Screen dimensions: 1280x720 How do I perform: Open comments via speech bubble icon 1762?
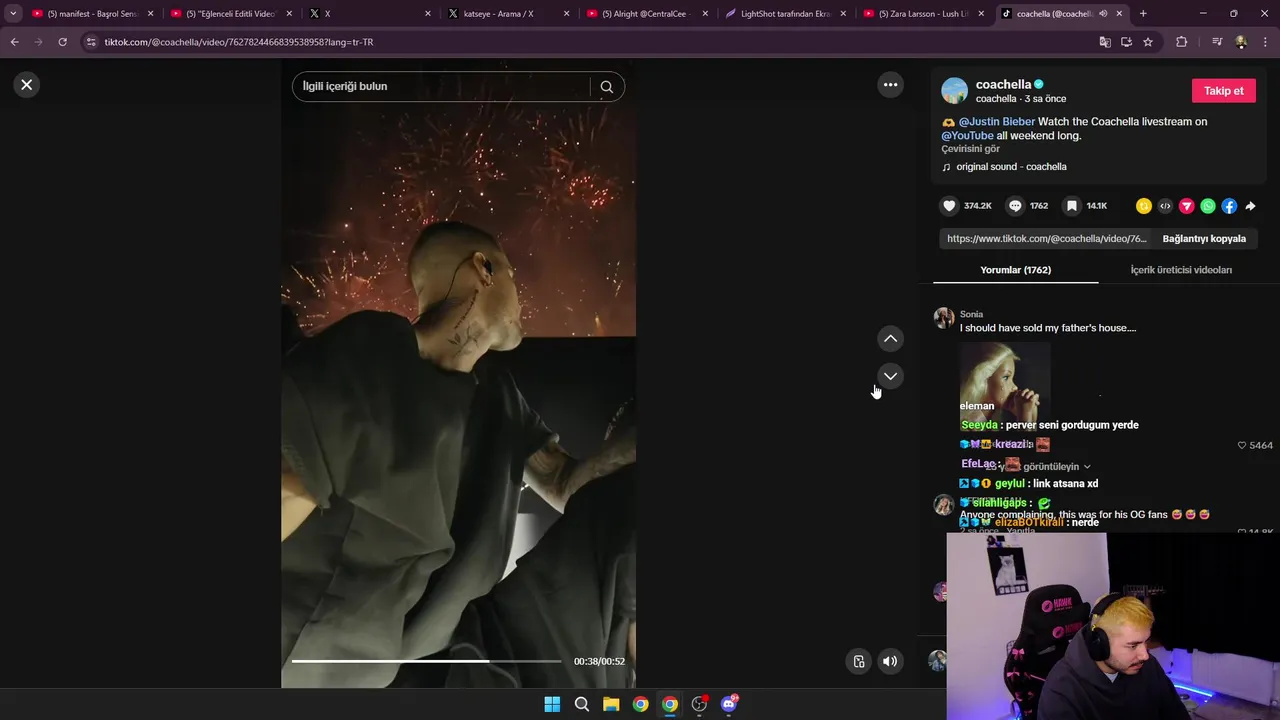(1015, 206)
